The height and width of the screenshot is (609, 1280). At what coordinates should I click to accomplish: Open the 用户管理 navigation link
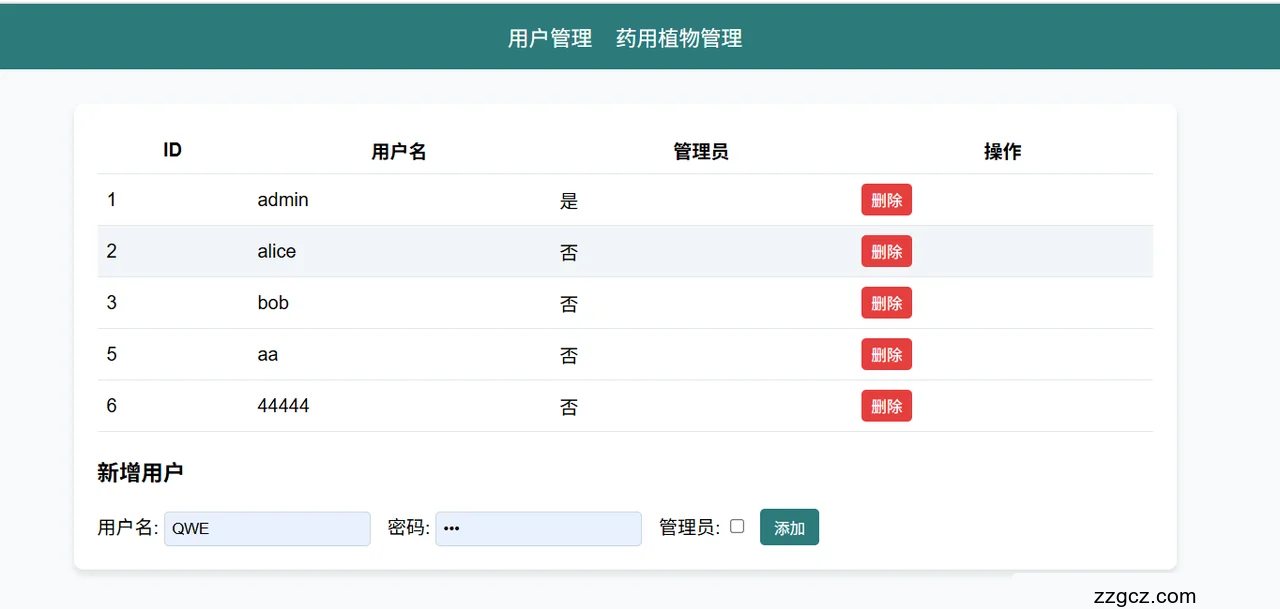pyautogui.click(x=549, y=38)
